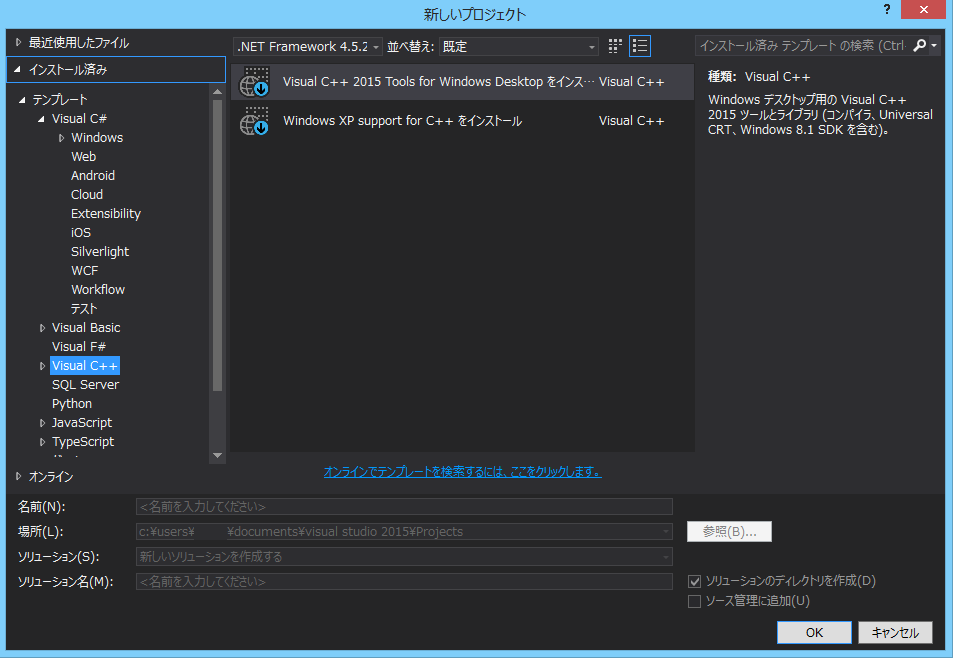Select the Web template category
Image resolution: width=953 pixels, height=658 pixels.
click(x=83, y=157)
